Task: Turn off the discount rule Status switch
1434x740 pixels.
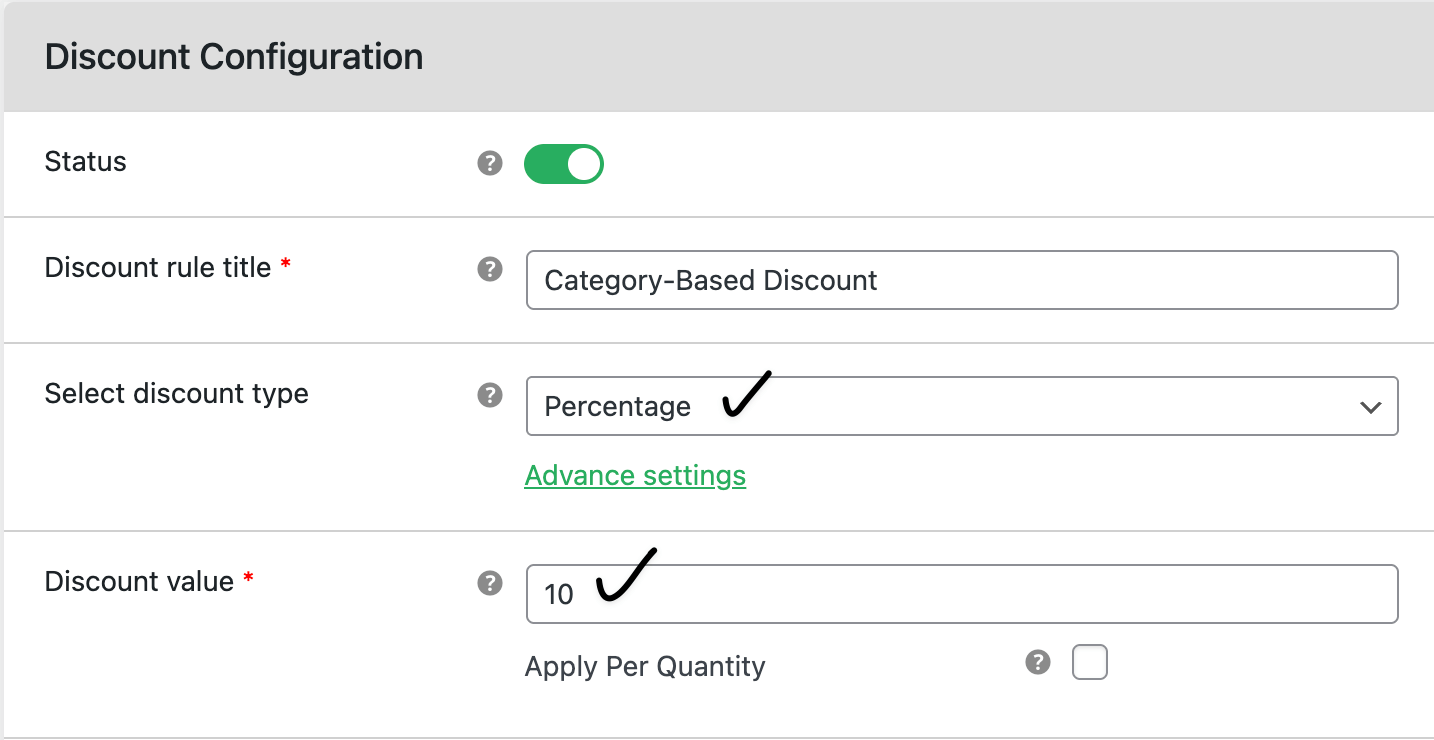Action: click(563, 163)
